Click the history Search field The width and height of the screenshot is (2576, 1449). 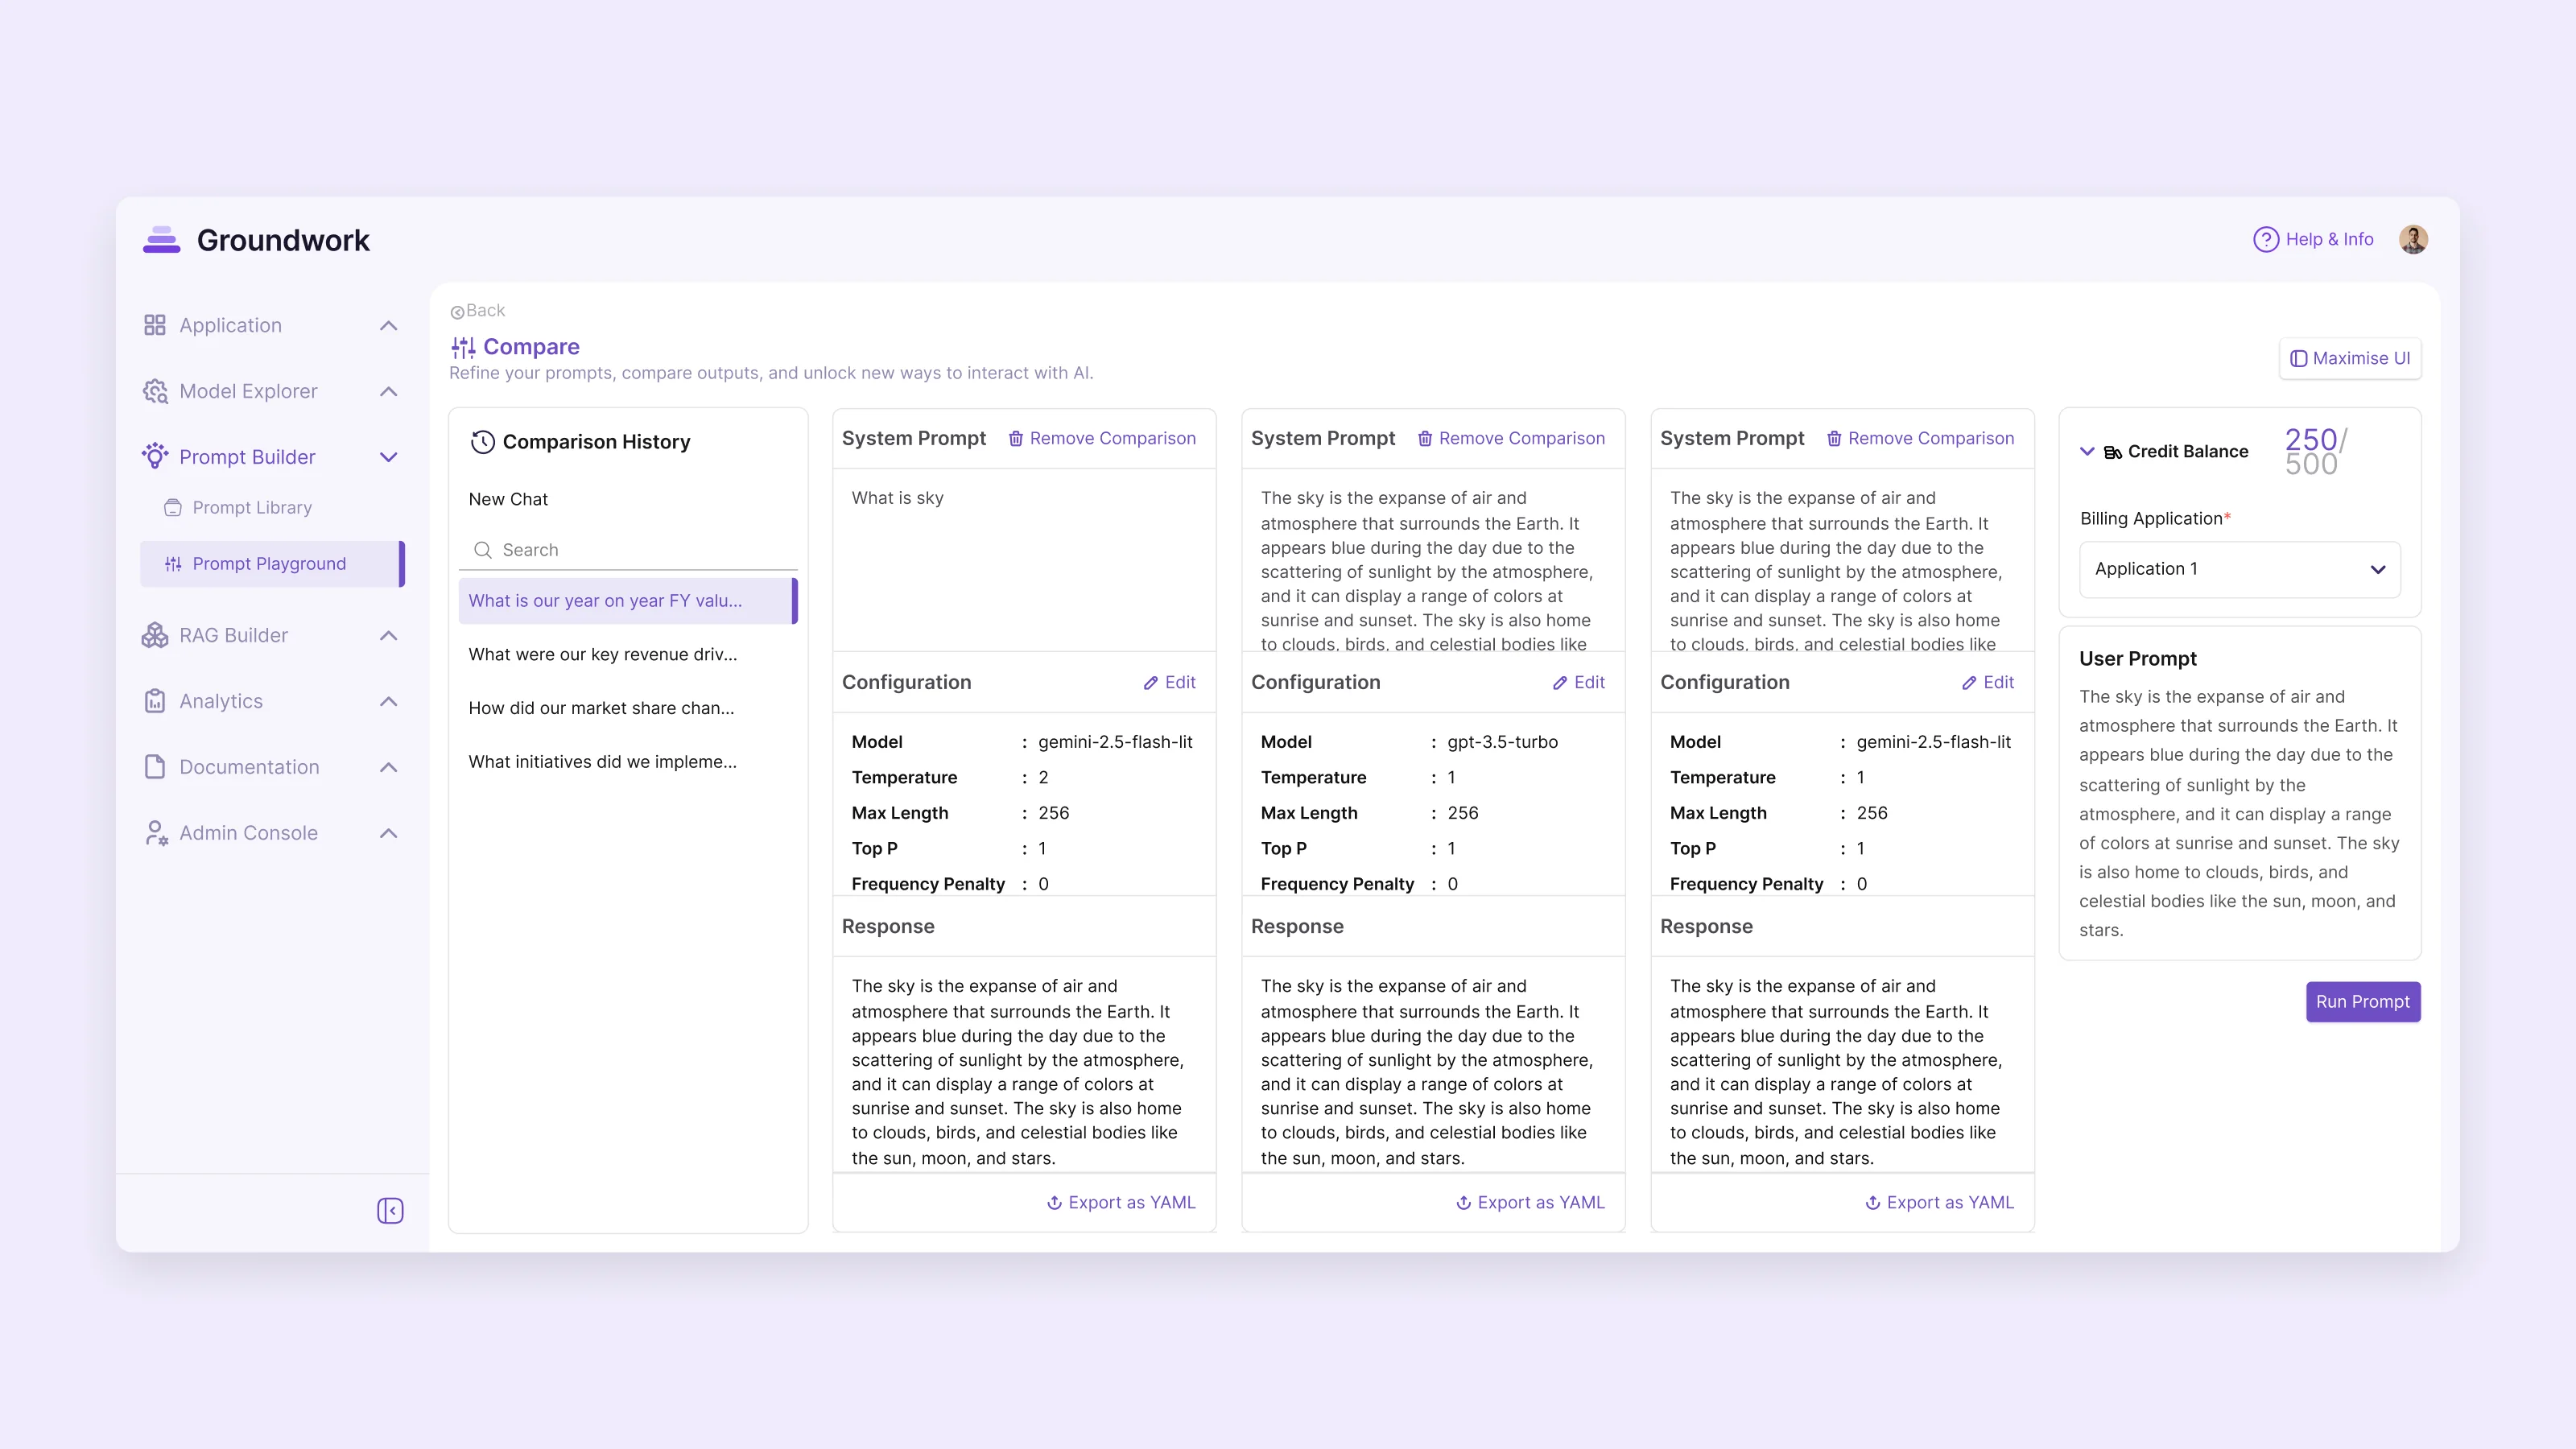pos(628,550)
